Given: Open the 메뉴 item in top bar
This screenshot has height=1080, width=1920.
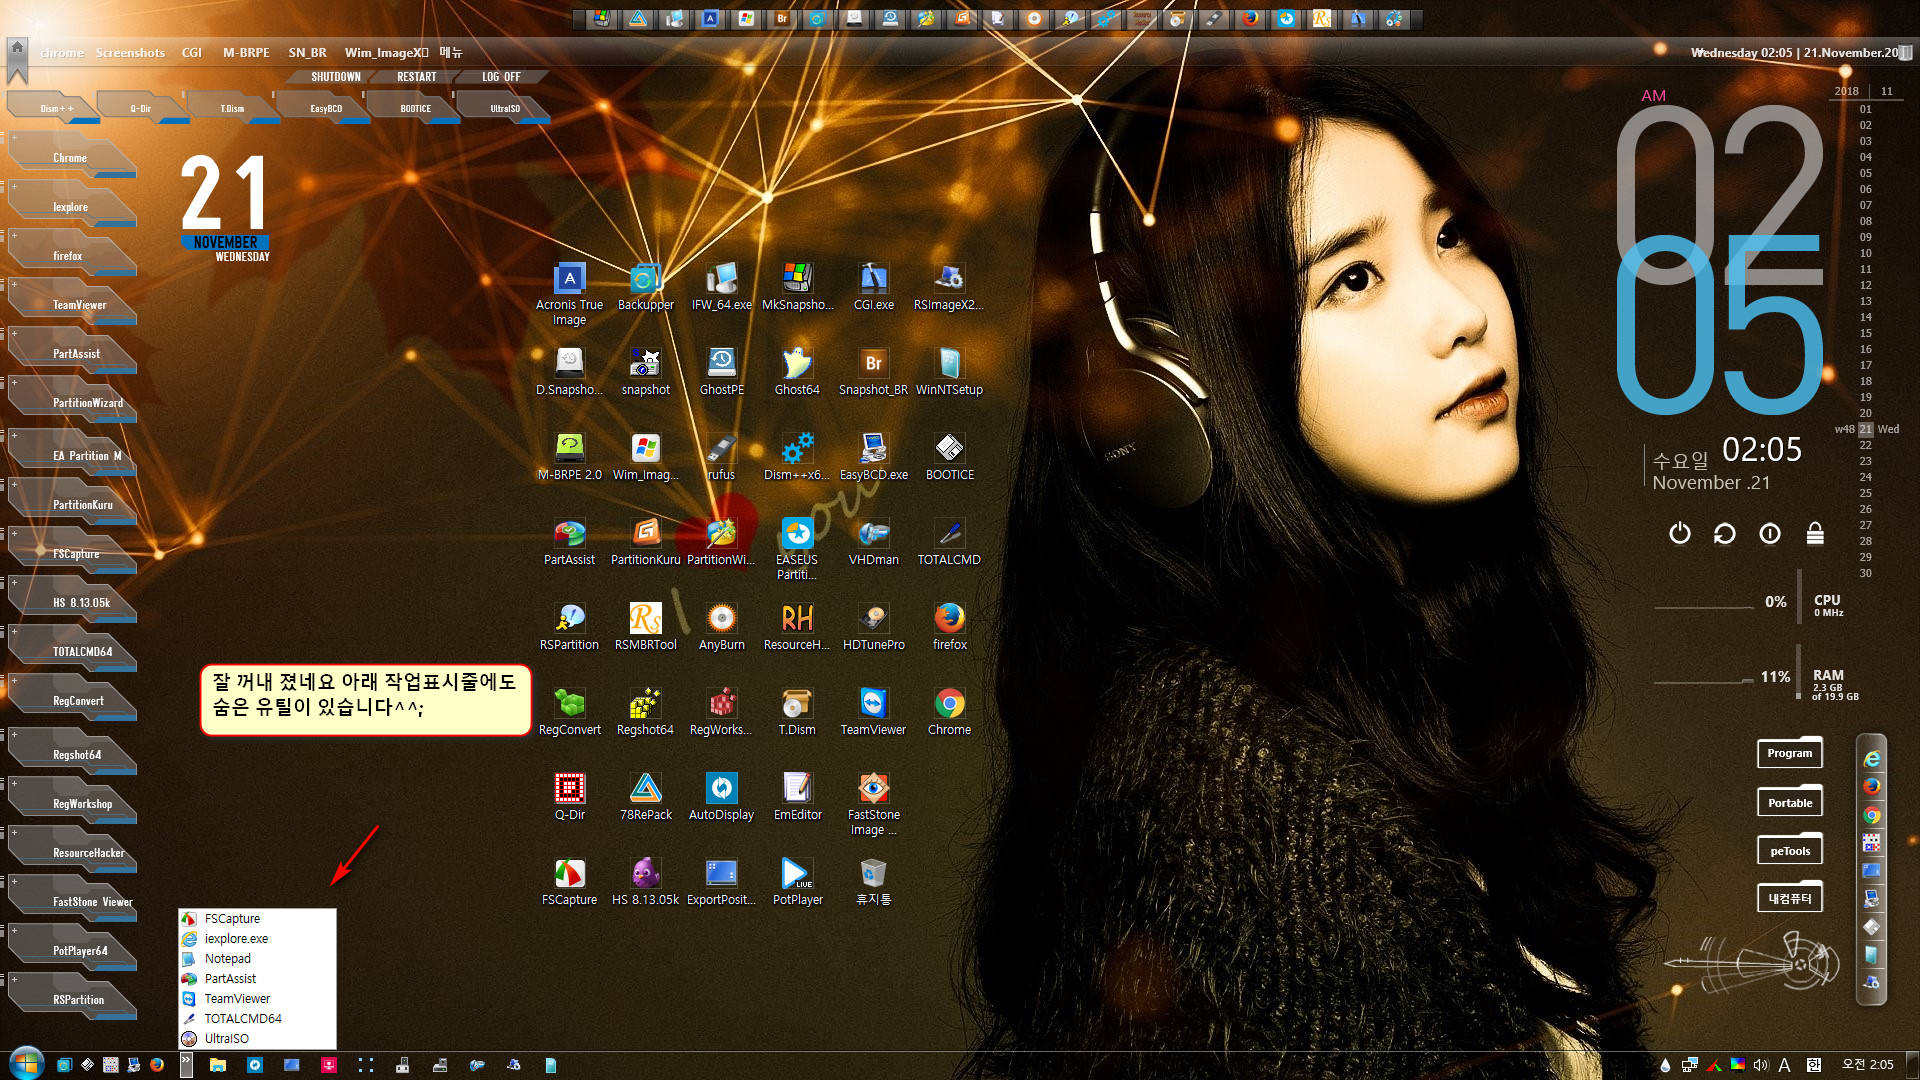Looking at the screenshot, I should click(x=450, y=52).
